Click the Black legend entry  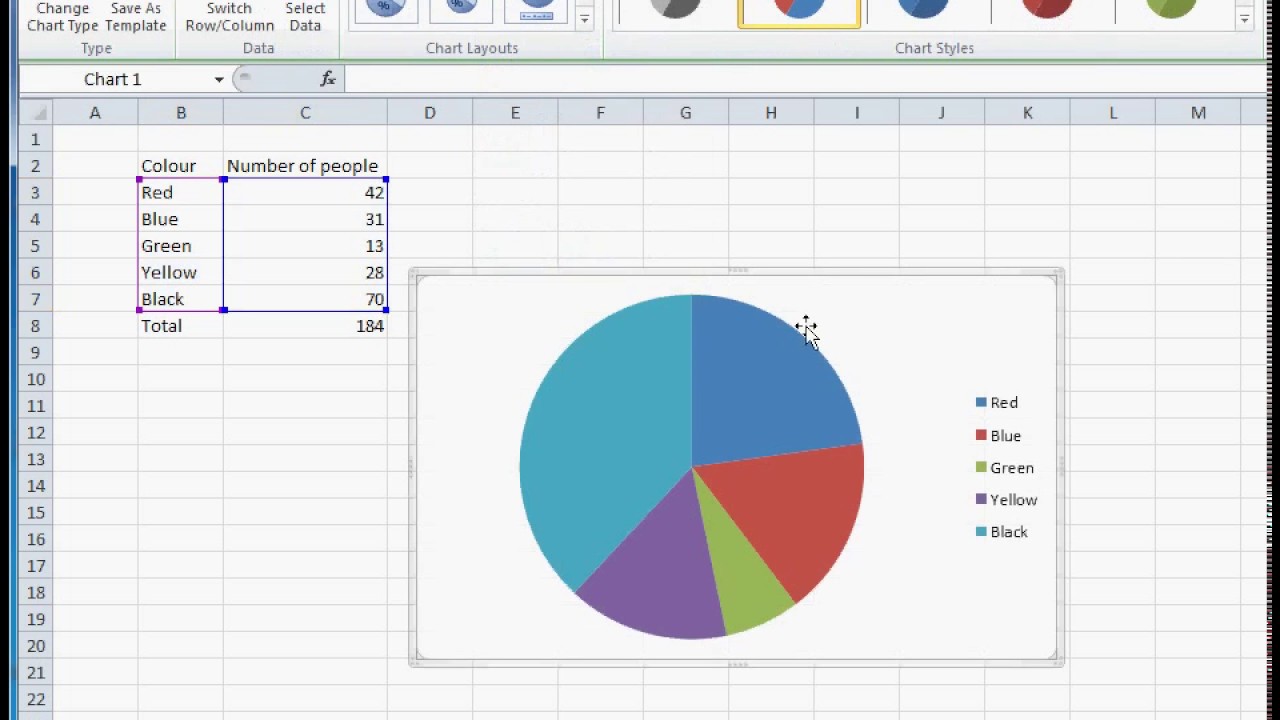[1001, 532]
